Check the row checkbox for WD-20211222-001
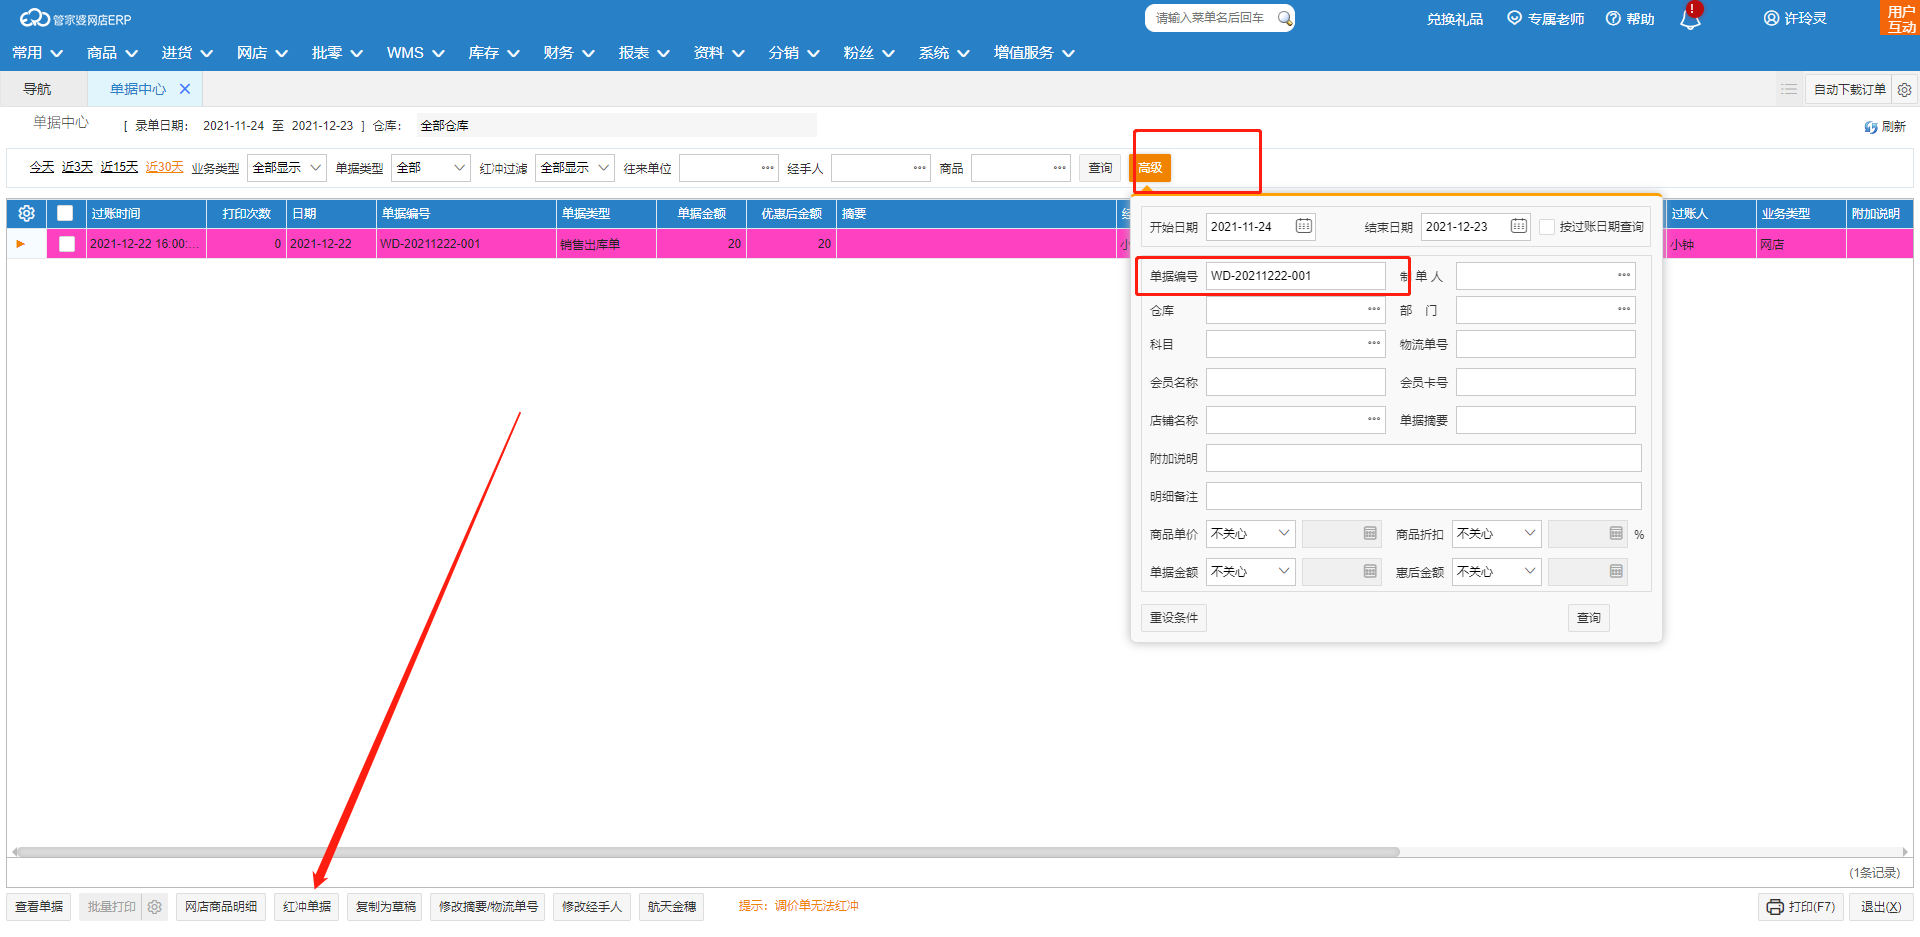1920x937 pixels. 67,244
